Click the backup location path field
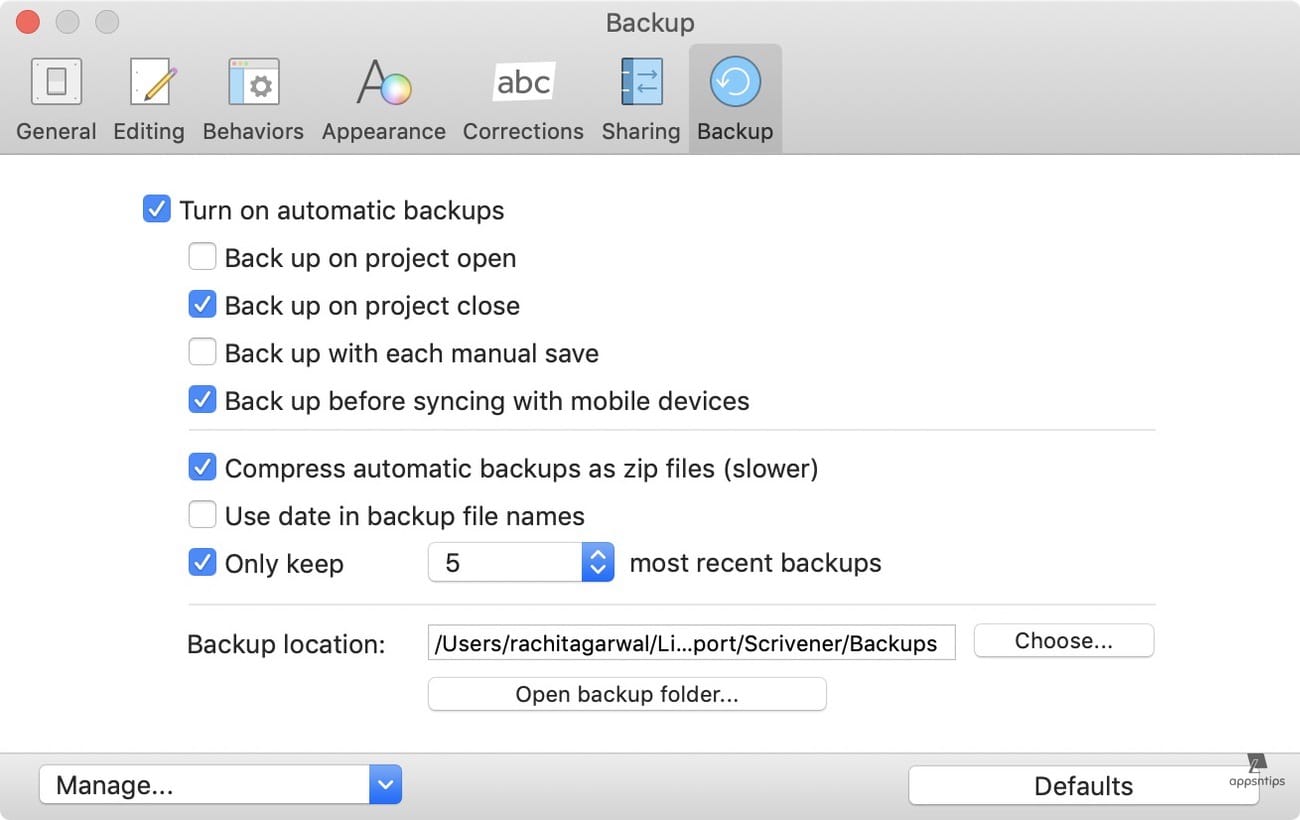The image size is (1300, 820). [x=692, y=643]
